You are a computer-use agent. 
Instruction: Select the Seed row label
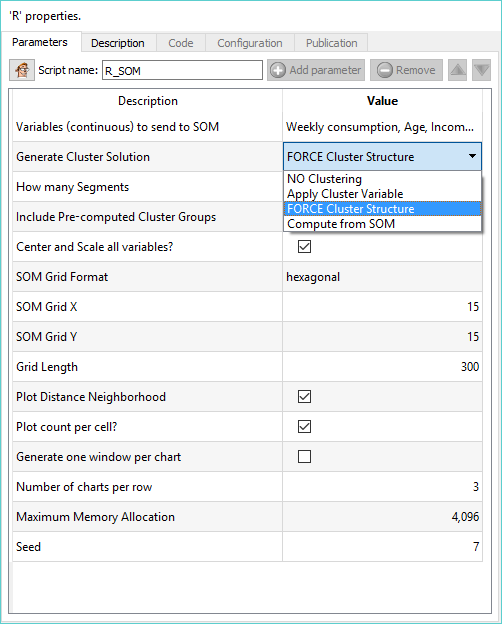(x=28, y=547)
